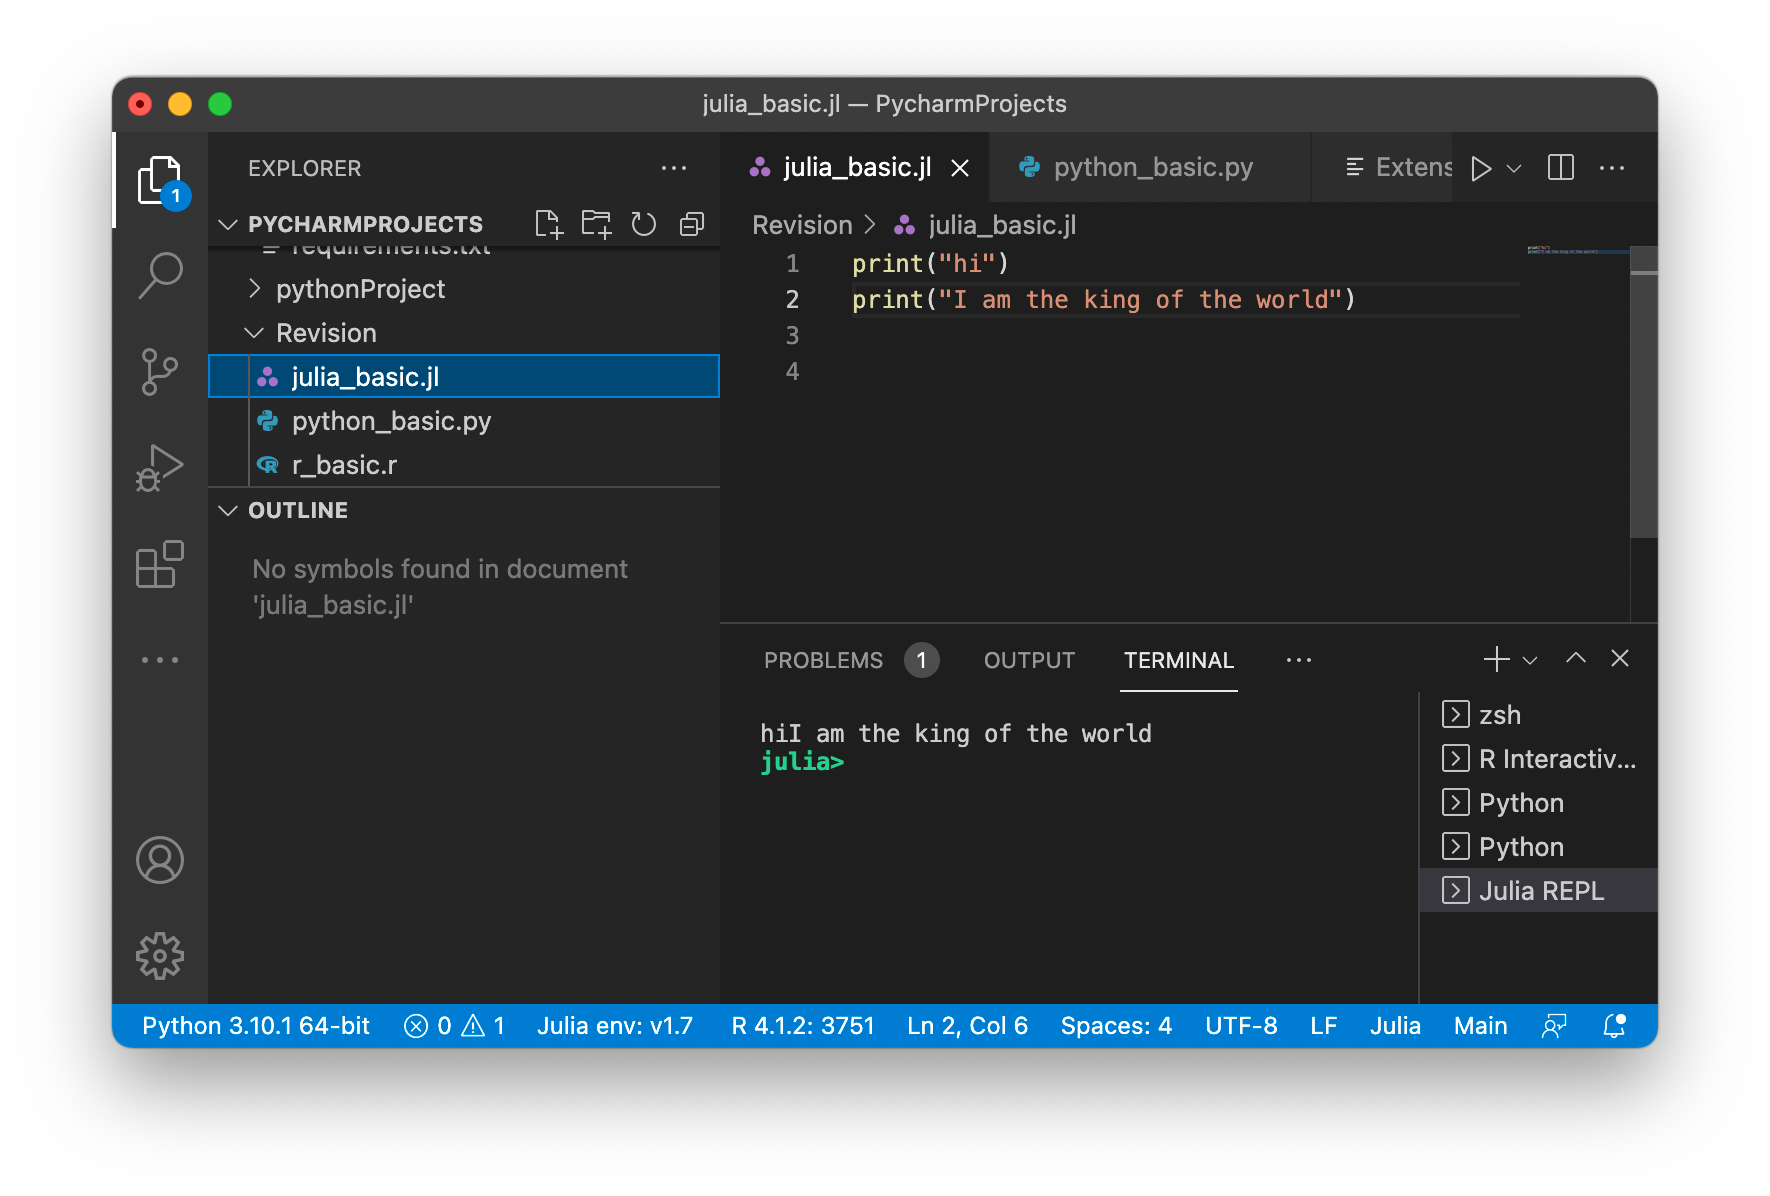1770x1196 pixels.
Task: Switch to the python_basic.py tab
Action: 1152,167
